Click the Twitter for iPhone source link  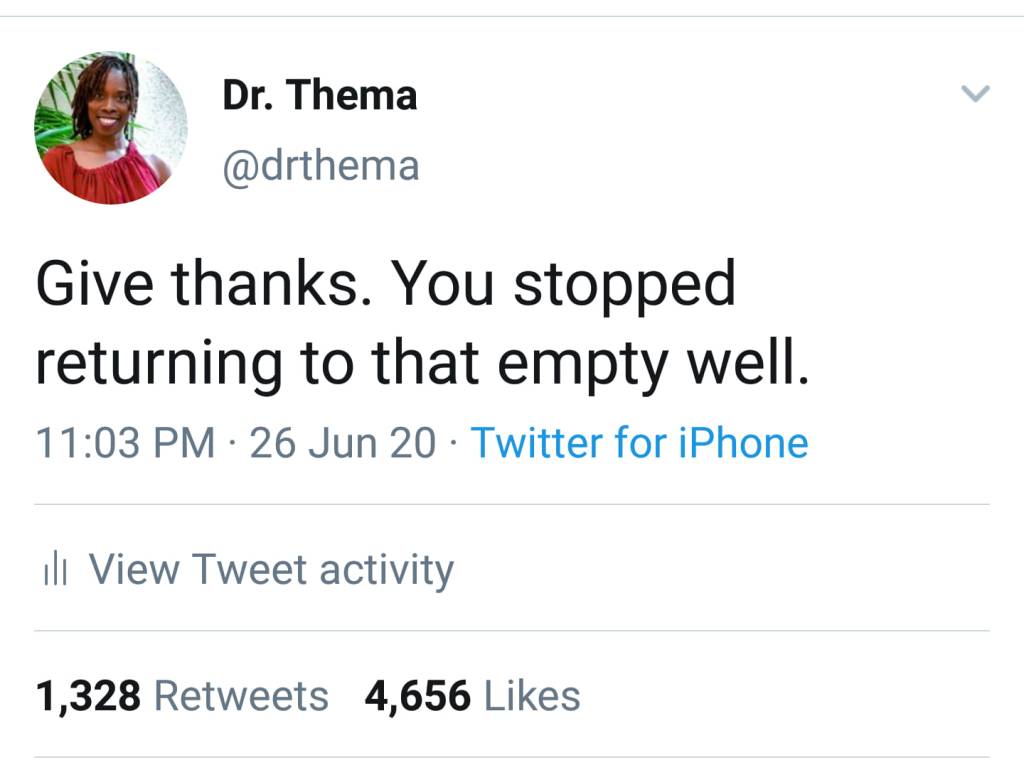coord(639,442)
